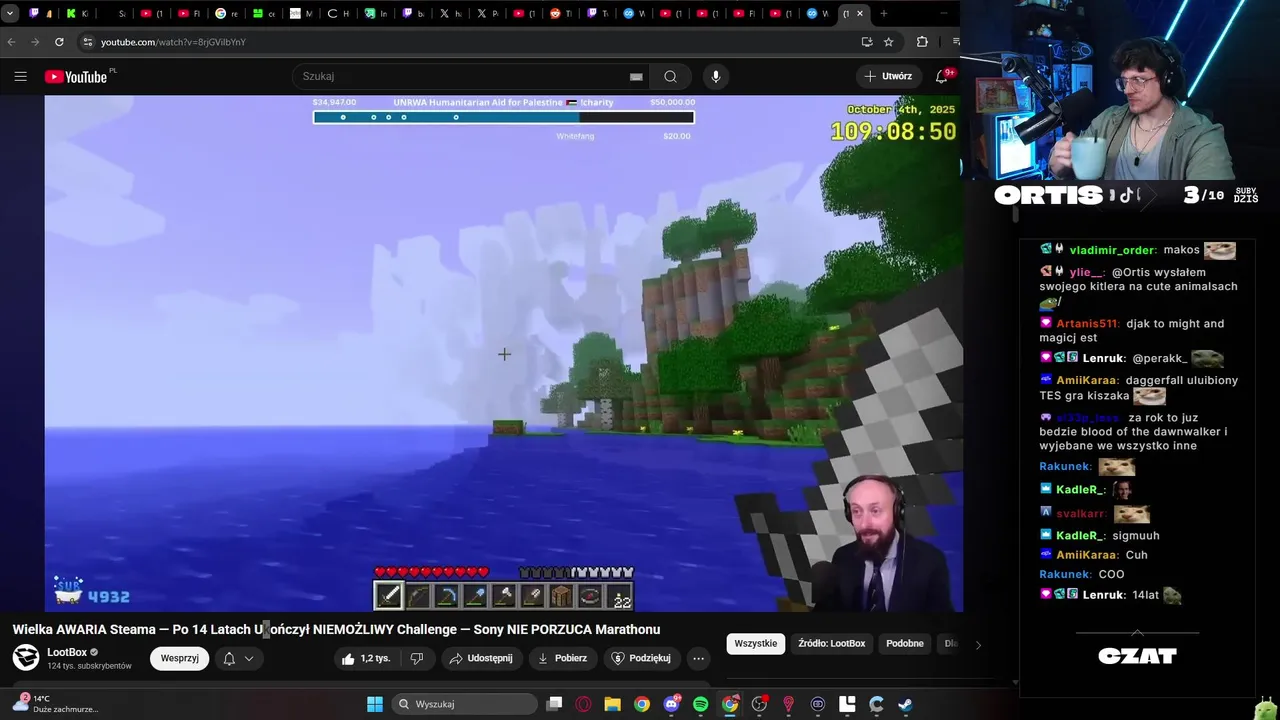
Task: Open more actions three-dot menu under video
Action: (x=698, y=658)
